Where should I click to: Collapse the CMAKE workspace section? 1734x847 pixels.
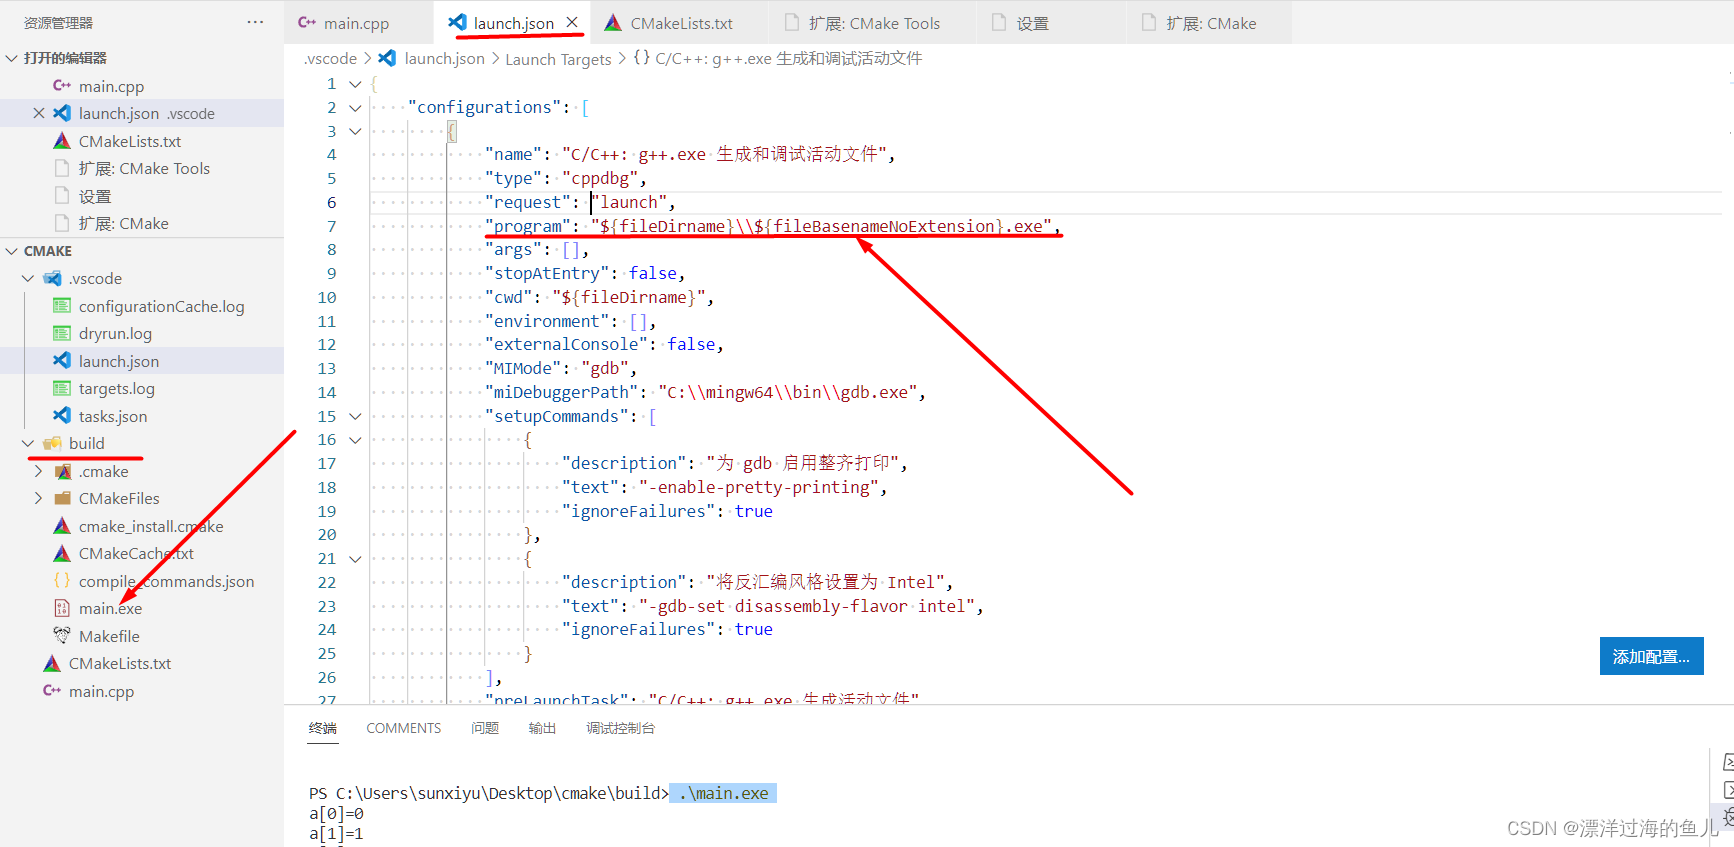12,251
